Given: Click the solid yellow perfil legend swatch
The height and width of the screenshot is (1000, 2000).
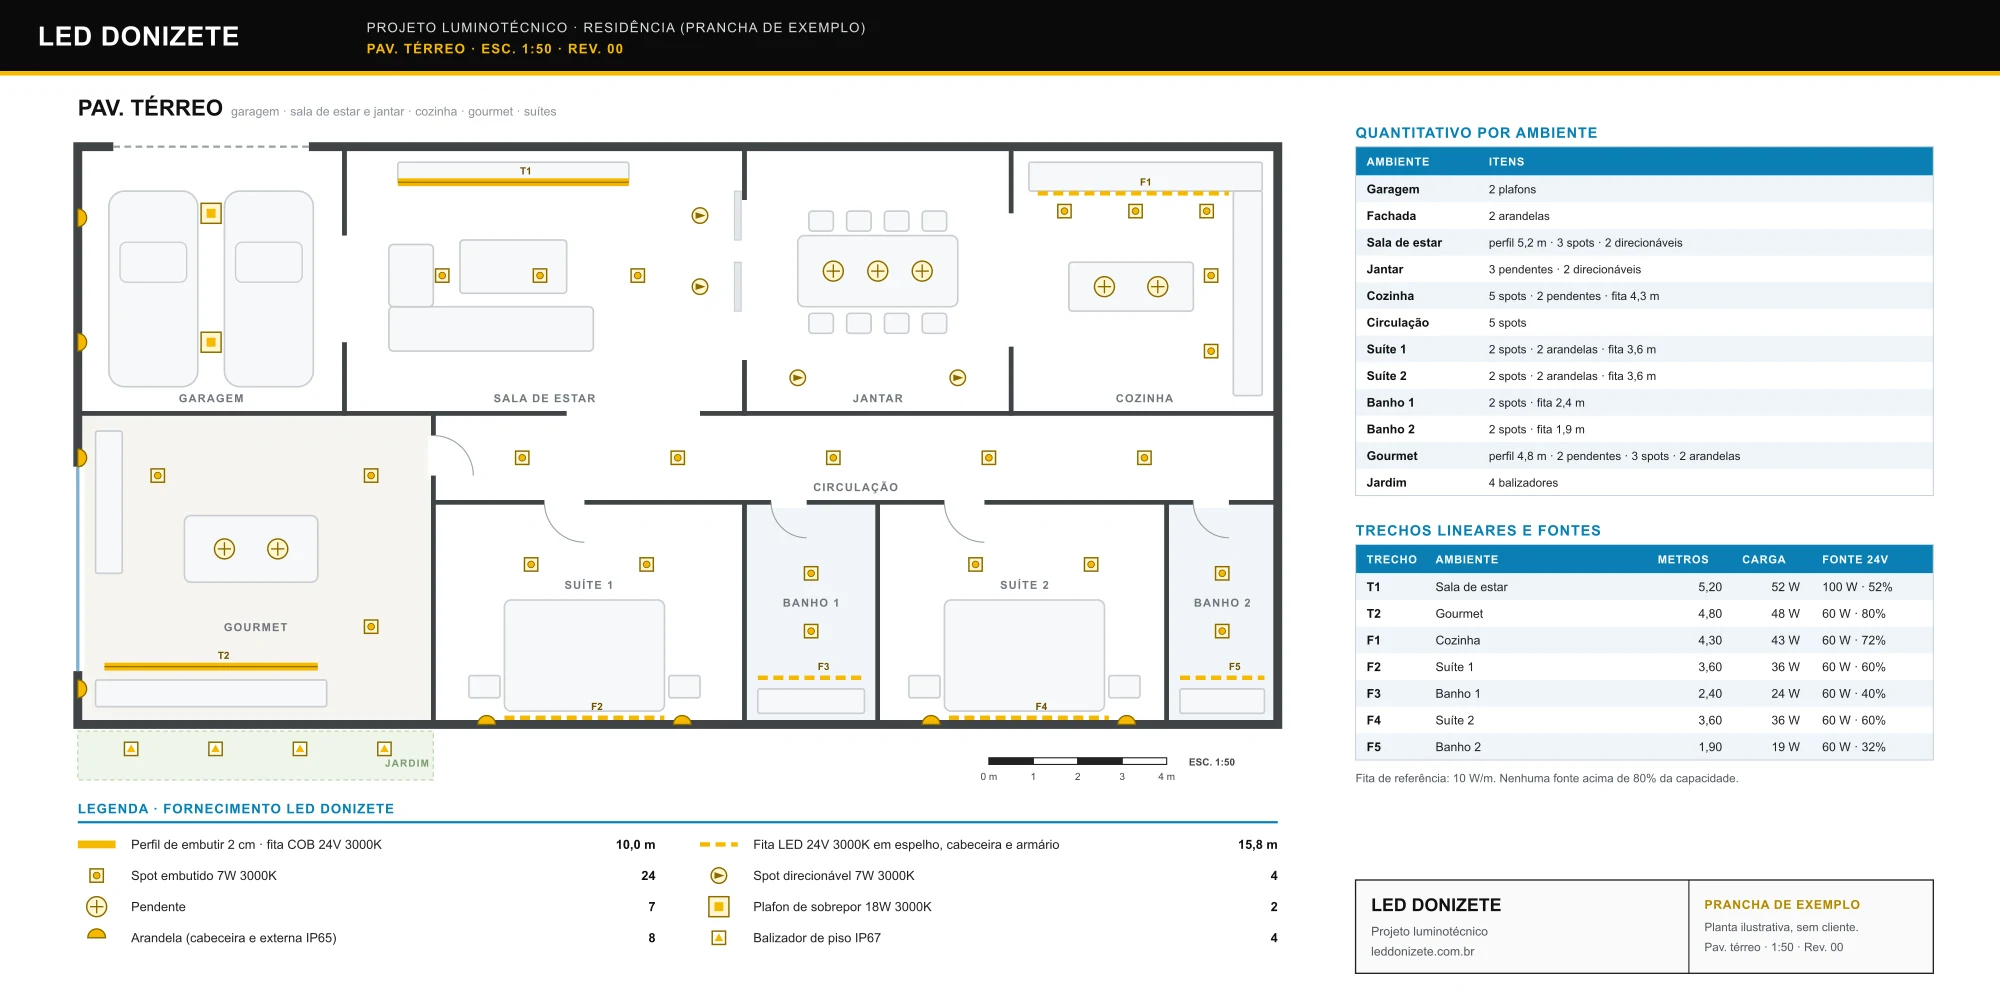Looking at the screenshot, I should click(97, 845).
